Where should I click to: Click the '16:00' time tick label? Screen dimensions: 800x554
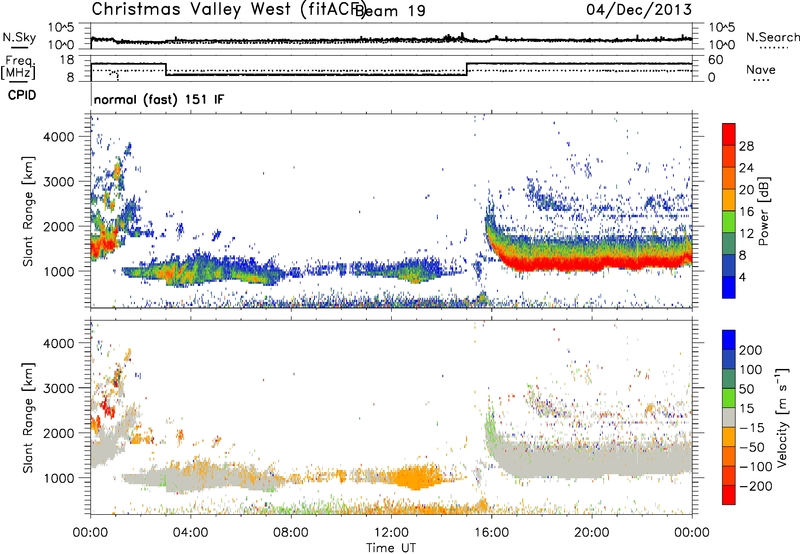coord(491,533)
